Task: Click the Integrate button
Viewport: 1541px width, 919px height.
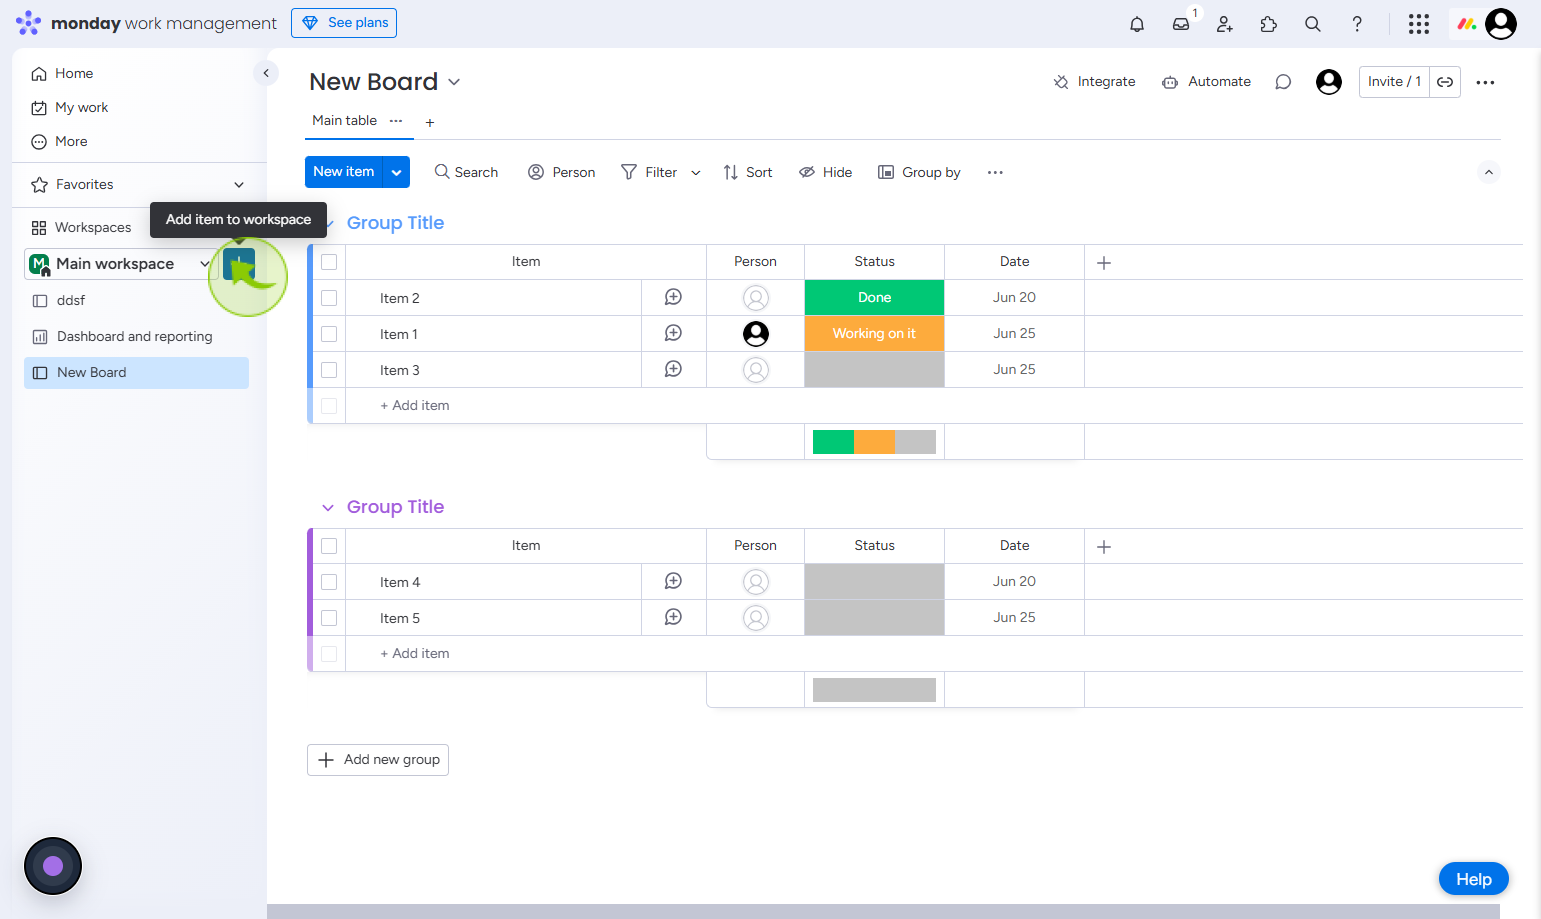Action: point(1094,82)
